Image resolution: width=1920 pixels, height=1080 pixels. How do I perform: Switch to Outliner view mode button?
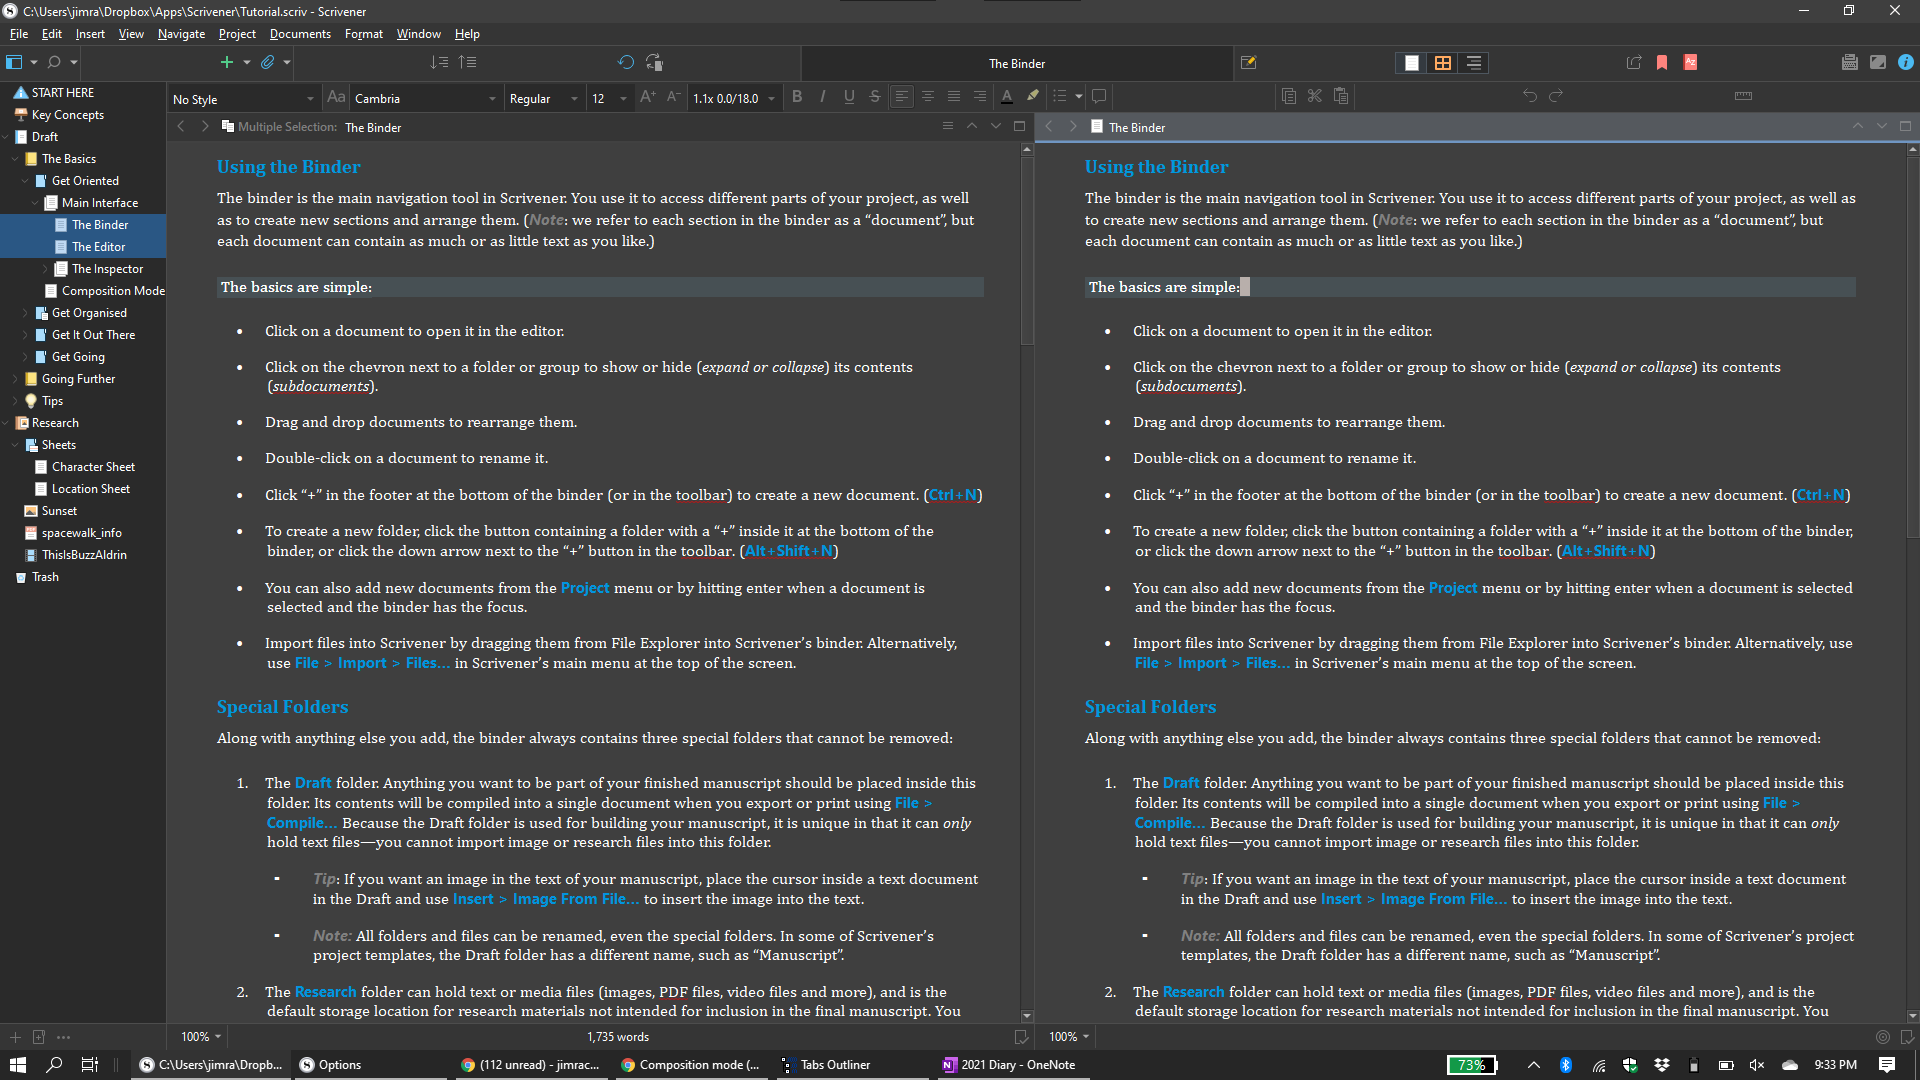1473,62
